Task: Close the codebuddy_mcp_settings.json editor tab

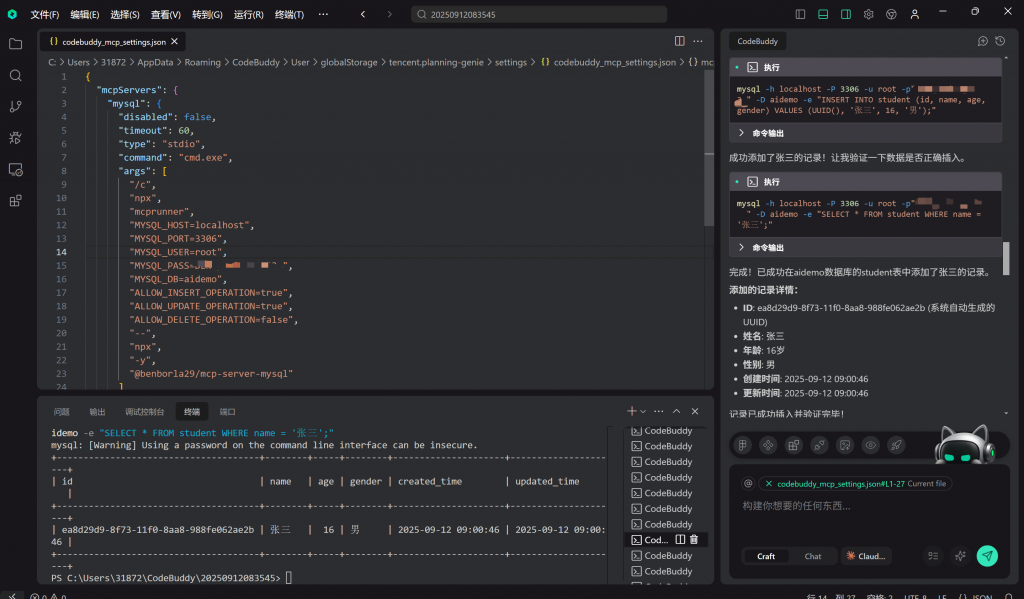Action: (176, 42)
